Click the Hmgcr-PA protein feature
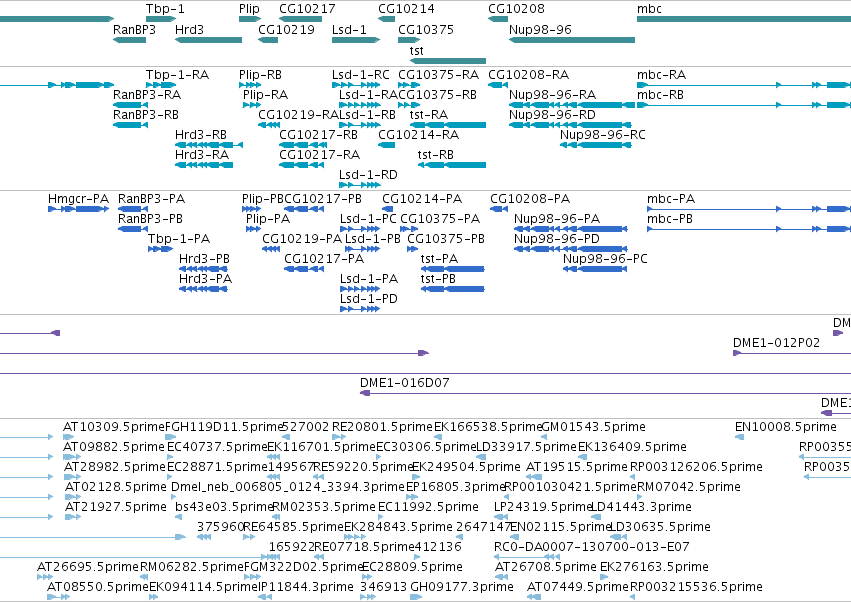Screen dimensions: 851x602 click(78, 208)
